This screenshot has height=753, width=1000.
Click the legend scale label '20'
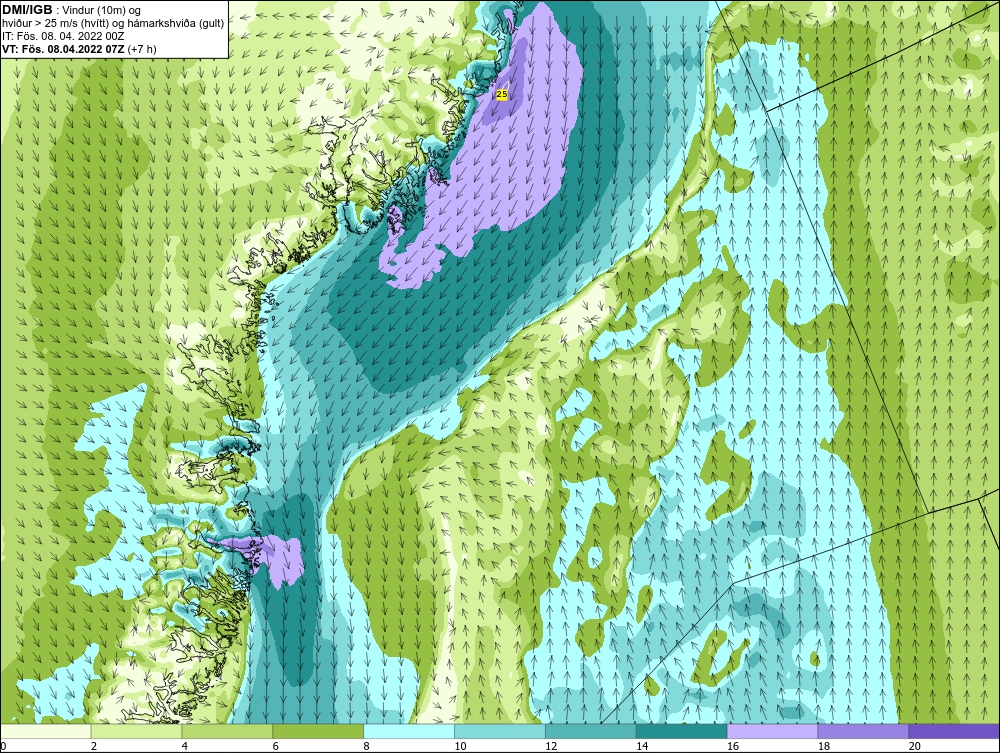(x=915, y=746)
